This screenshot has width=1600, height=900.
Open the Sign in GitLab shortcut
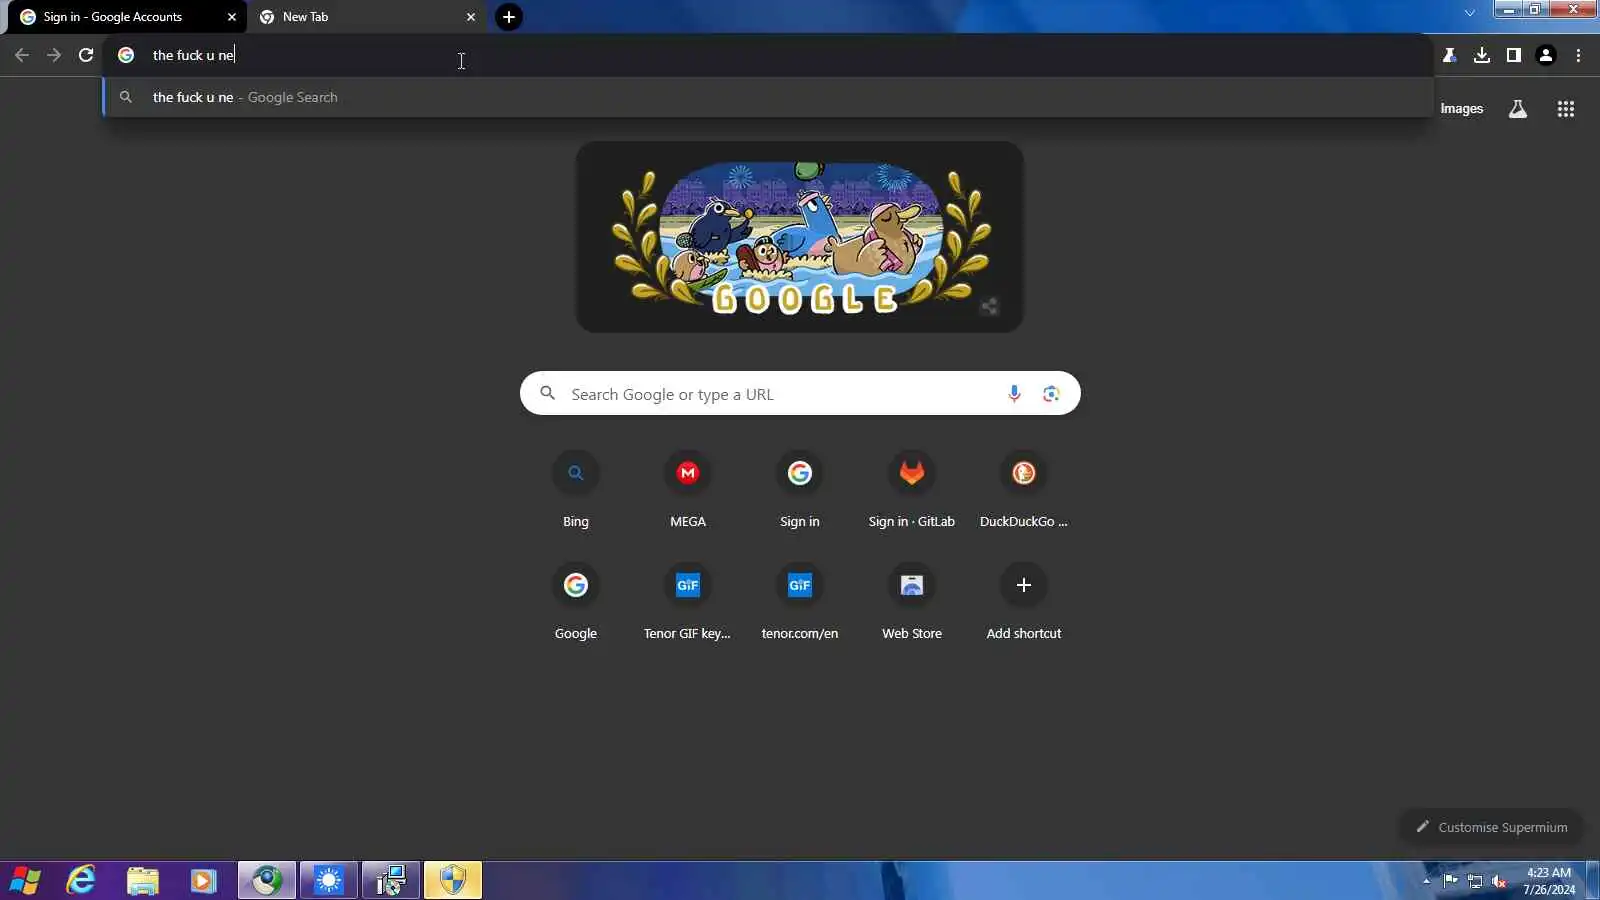pos(912,490)
